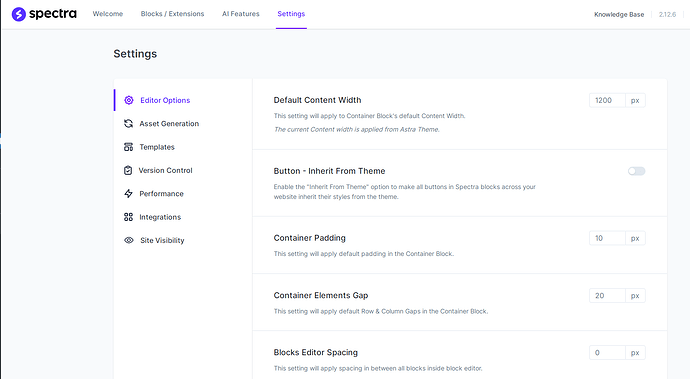Click the Row & Column Gaps description text
This screenshot has width=690, height=379.
(381, 311)
